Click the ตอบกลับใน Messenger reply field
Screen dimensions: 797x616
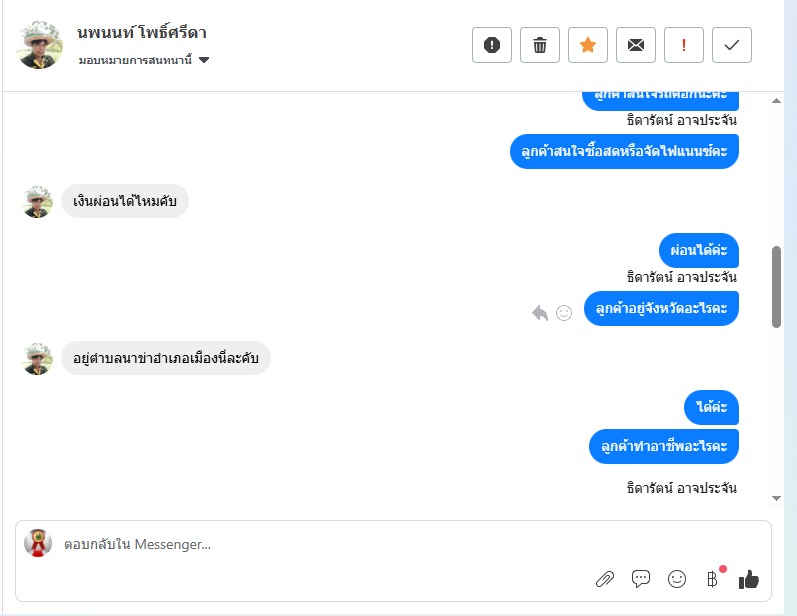300,545
